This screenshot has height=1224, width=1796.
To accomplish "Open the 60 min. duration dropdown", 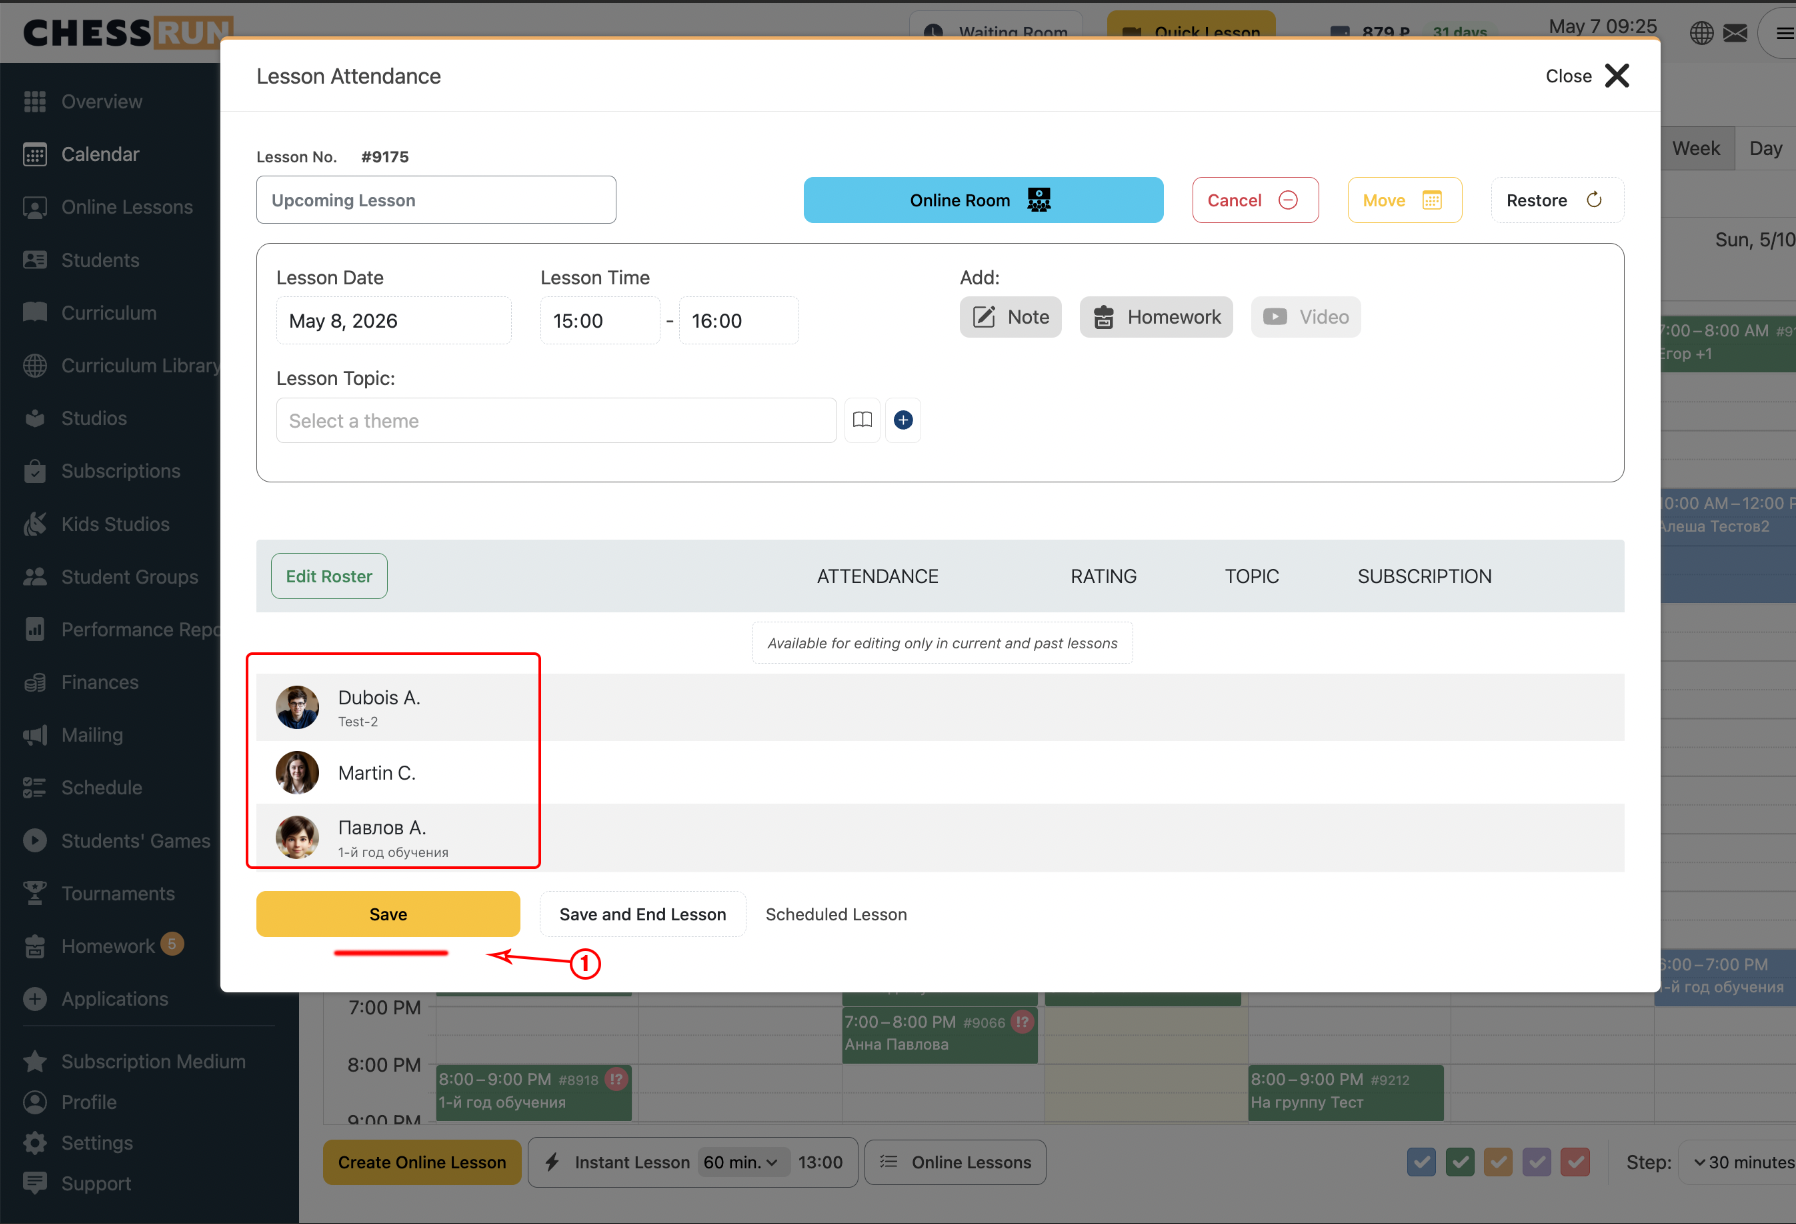I will click(x=741, y=1163).
